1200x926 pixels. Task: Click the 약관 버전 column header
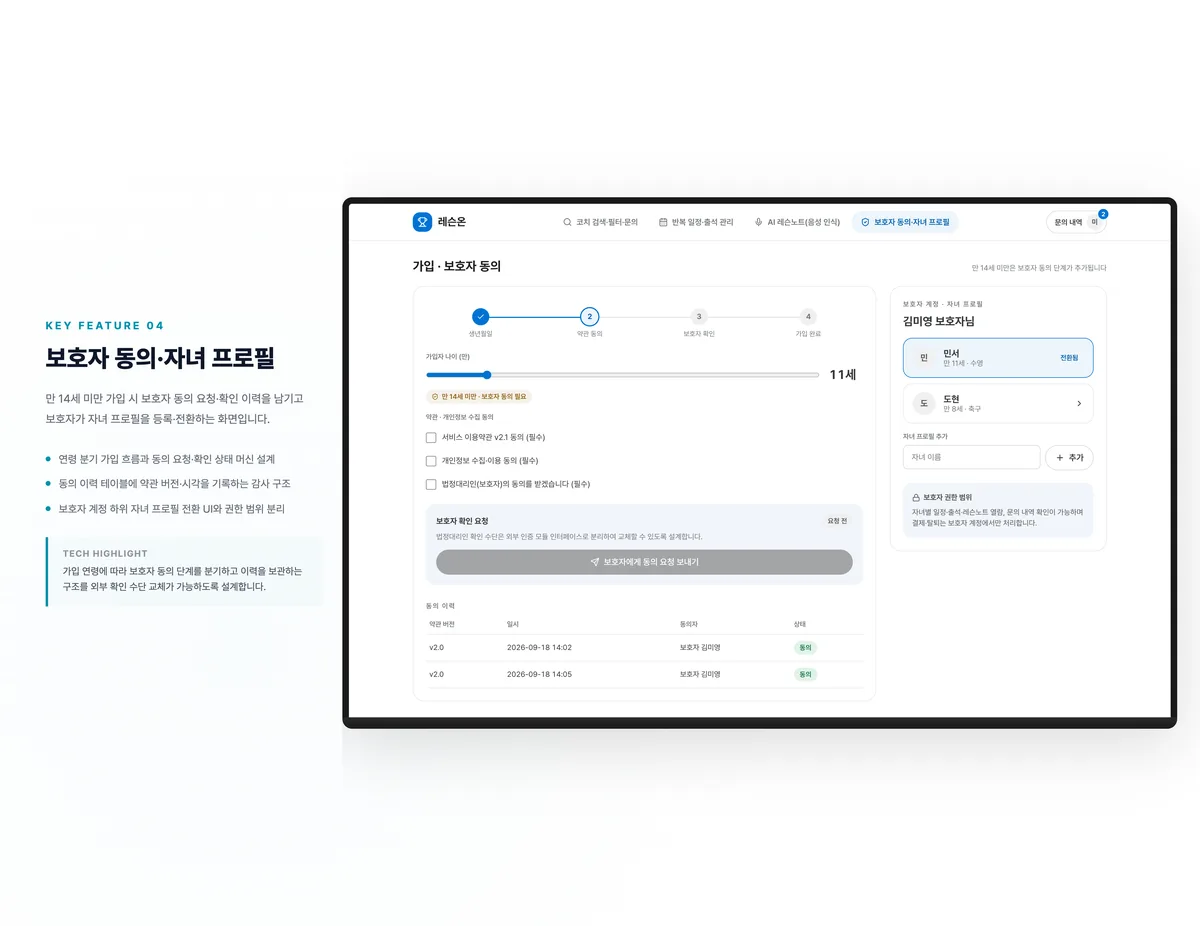442,624
